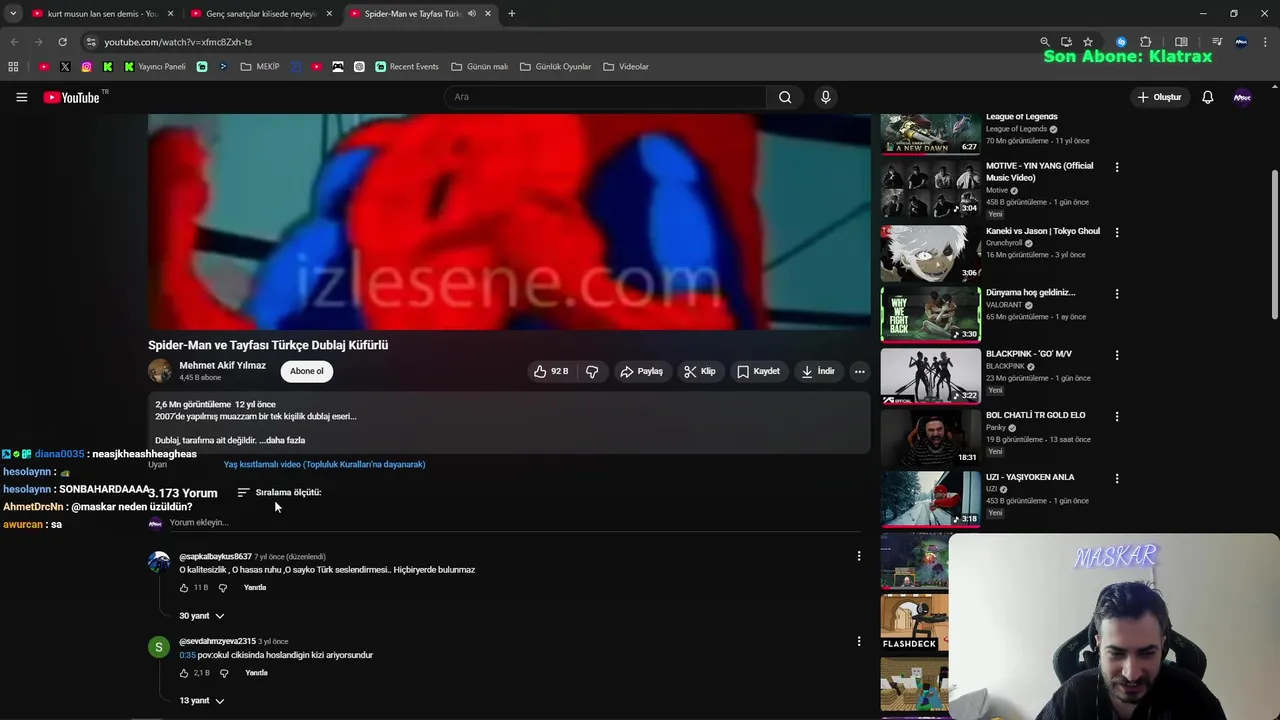Like the video with 92 B likes
This screenshot has width=1280, height=720.
click(551, 371)
